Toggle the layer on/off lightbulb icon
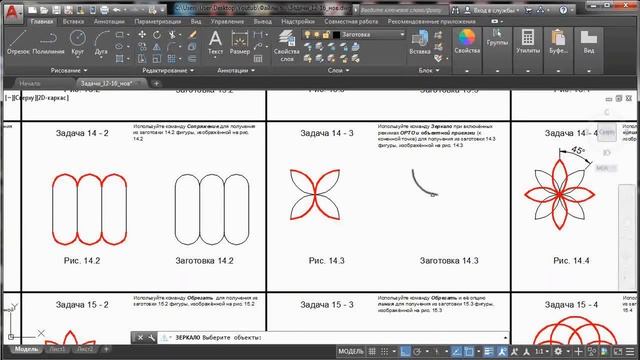640x360 pixels. (308, 35)
